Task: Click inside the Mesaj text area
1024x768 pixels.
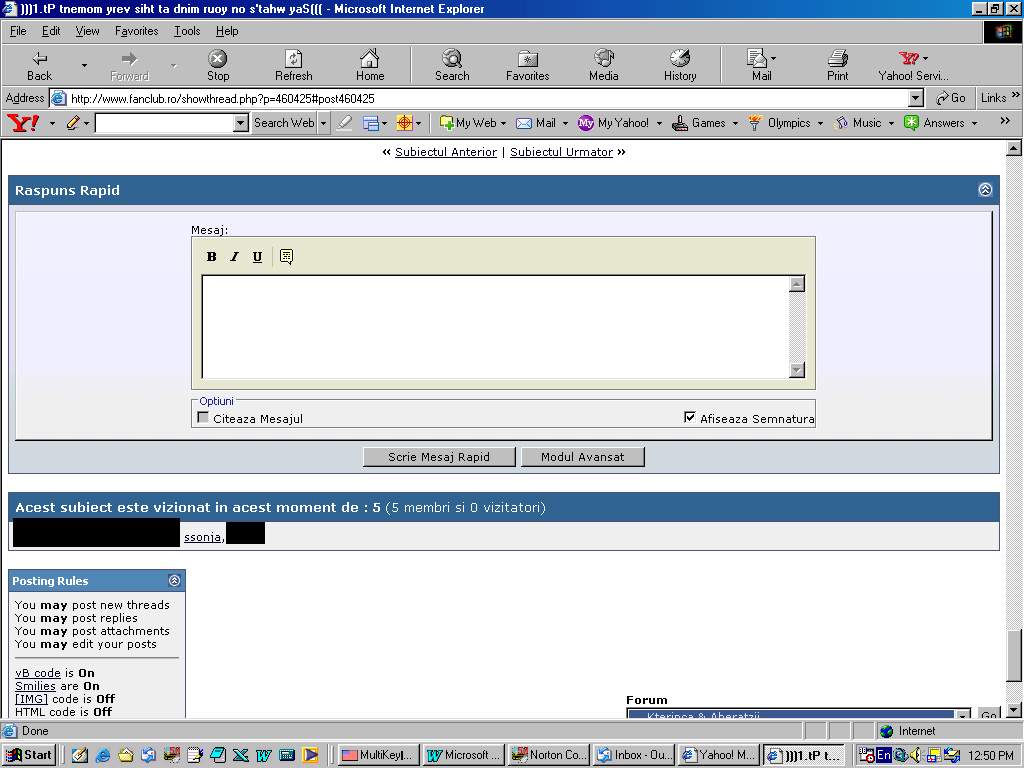Action: 495,327
